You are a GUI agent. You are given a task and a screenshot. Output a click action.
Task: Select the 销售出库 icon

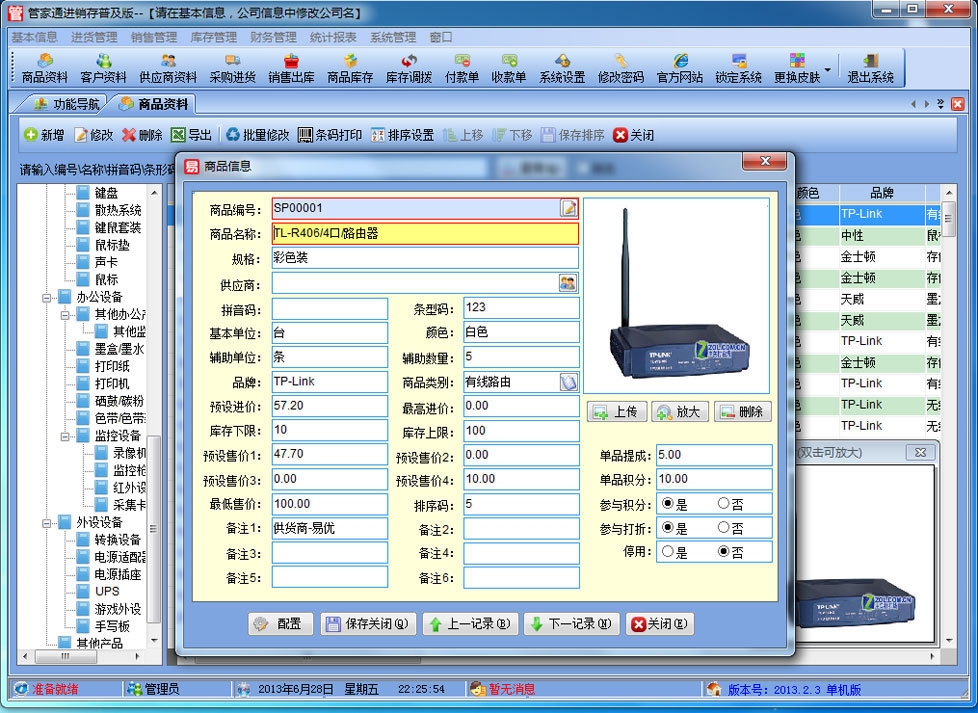(291, 70)
